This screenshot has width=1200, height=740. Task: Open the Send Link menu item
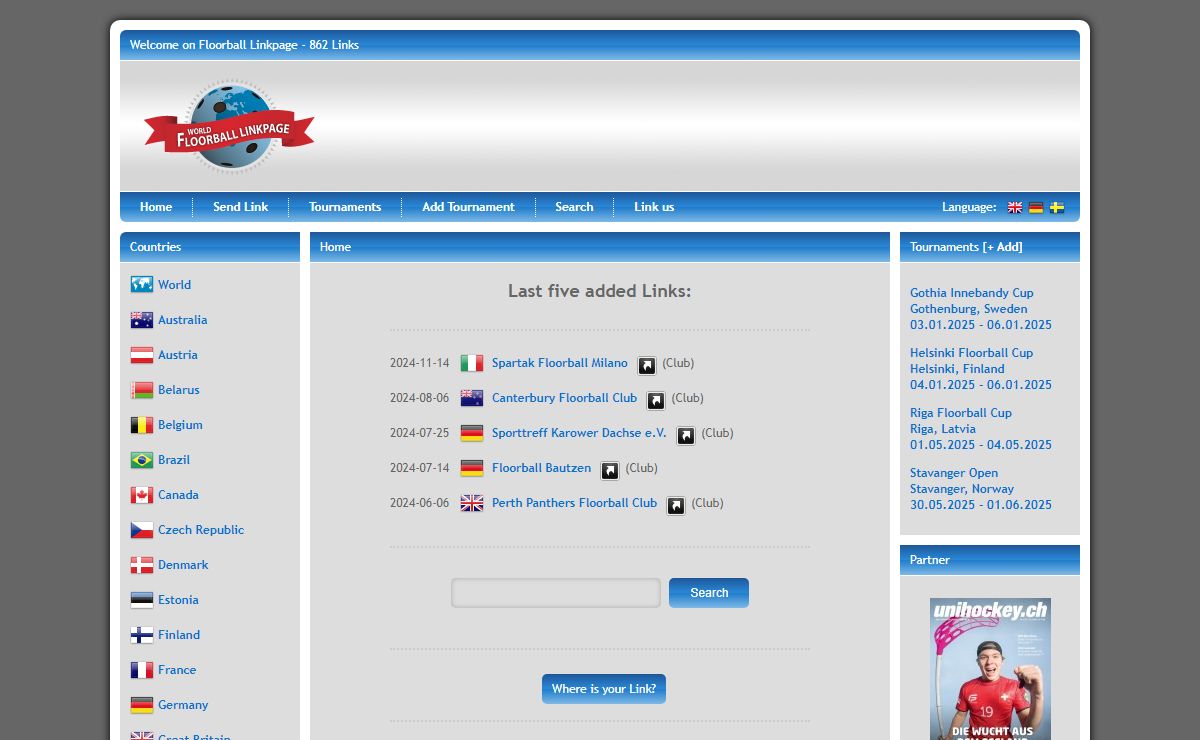(241, 207)
